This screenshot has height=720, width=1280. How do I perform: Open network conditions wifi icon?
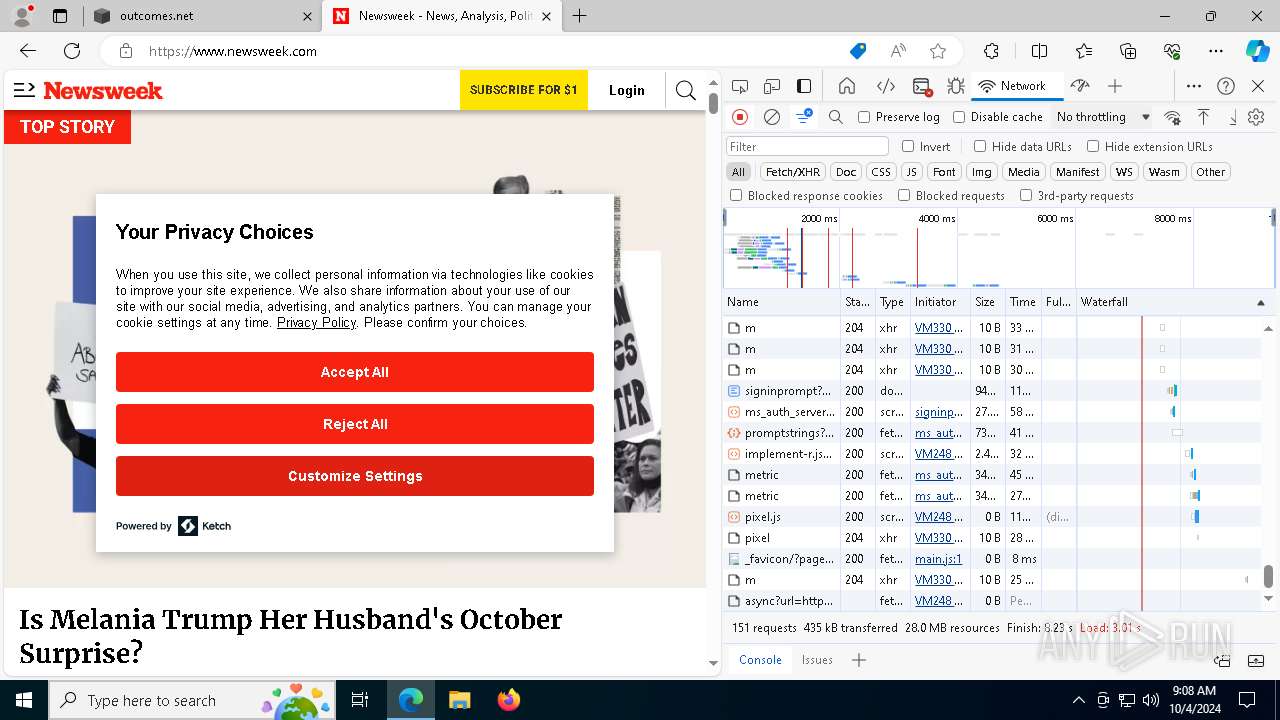tap(1172, 117)
